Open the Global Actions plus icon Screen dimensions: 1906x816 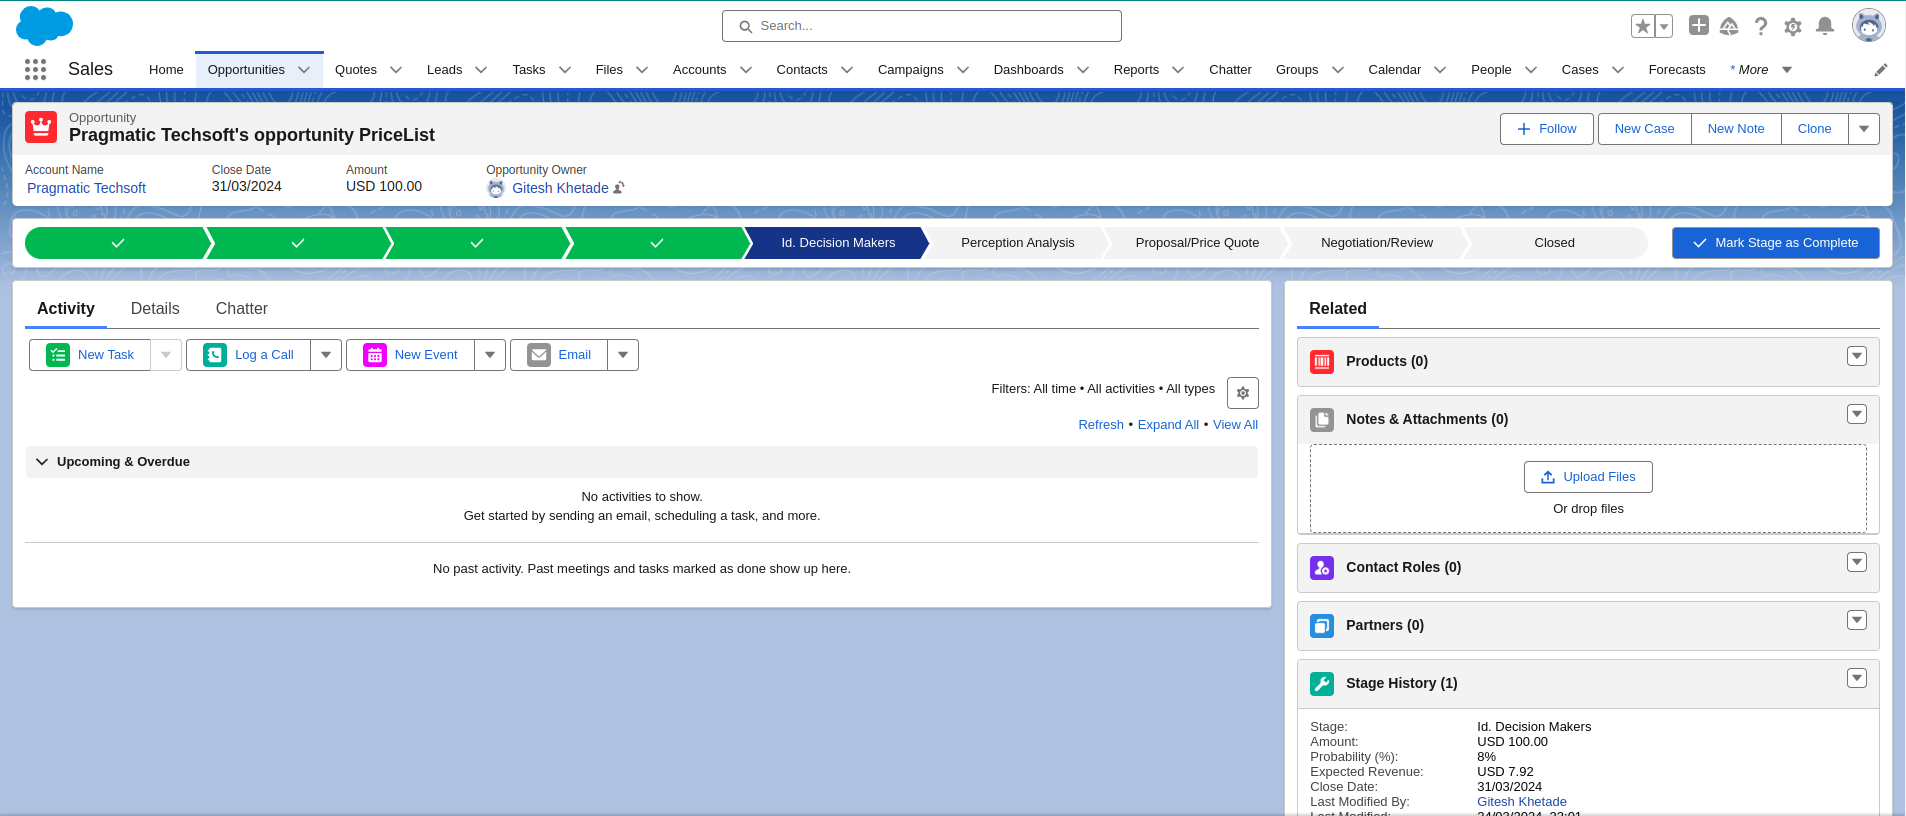pos(1698,25)
